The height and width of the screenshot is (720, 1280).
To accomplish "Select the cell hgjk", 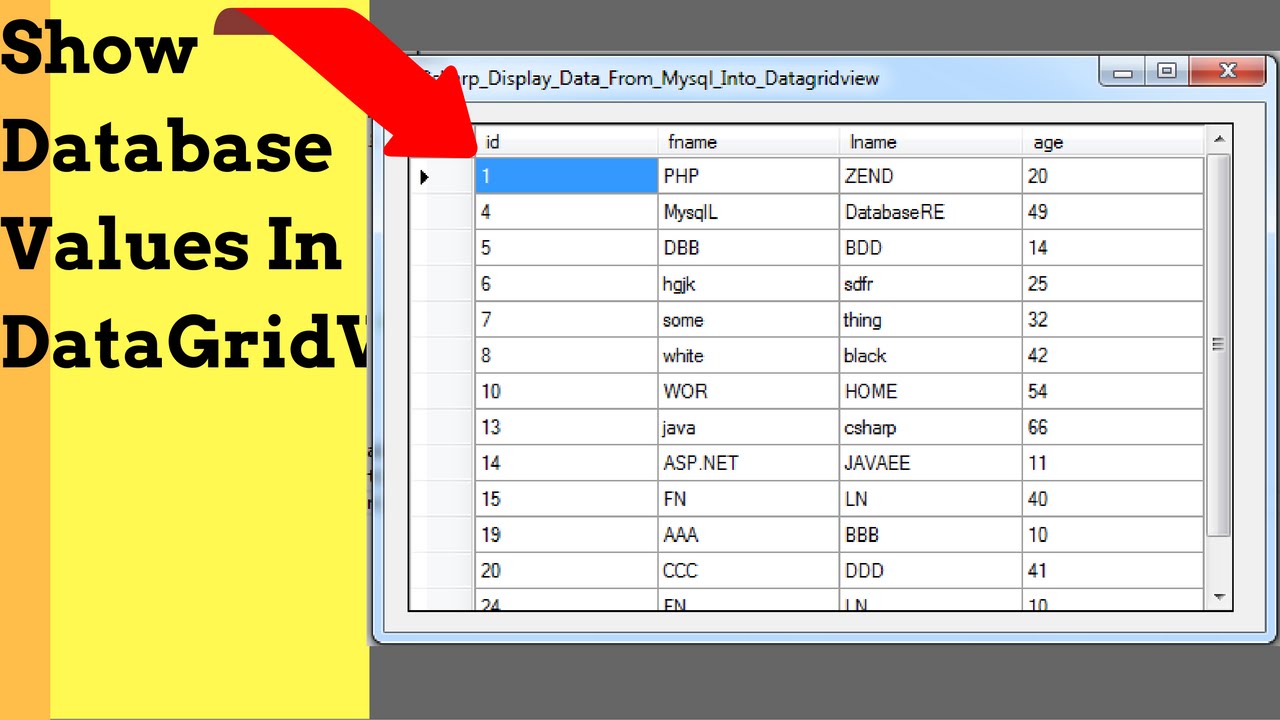I will [x=749, y=284].
